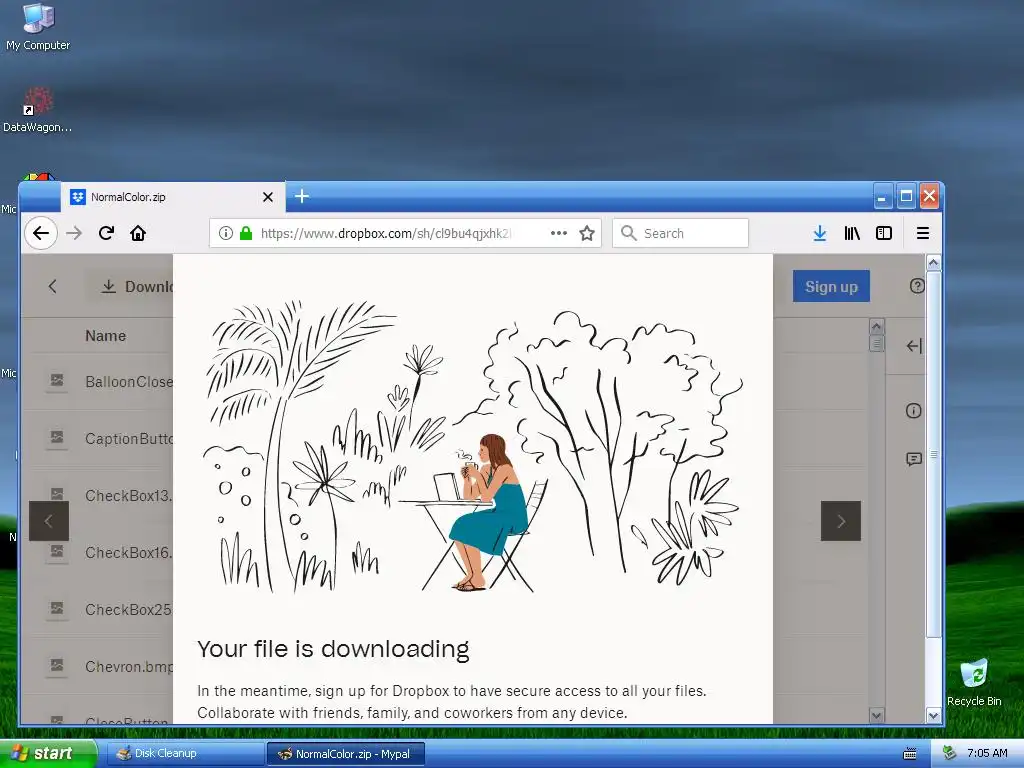Screen dimensions: 1024x768
Task: Open the browser hamburger menu
Action: coord(922,233)
